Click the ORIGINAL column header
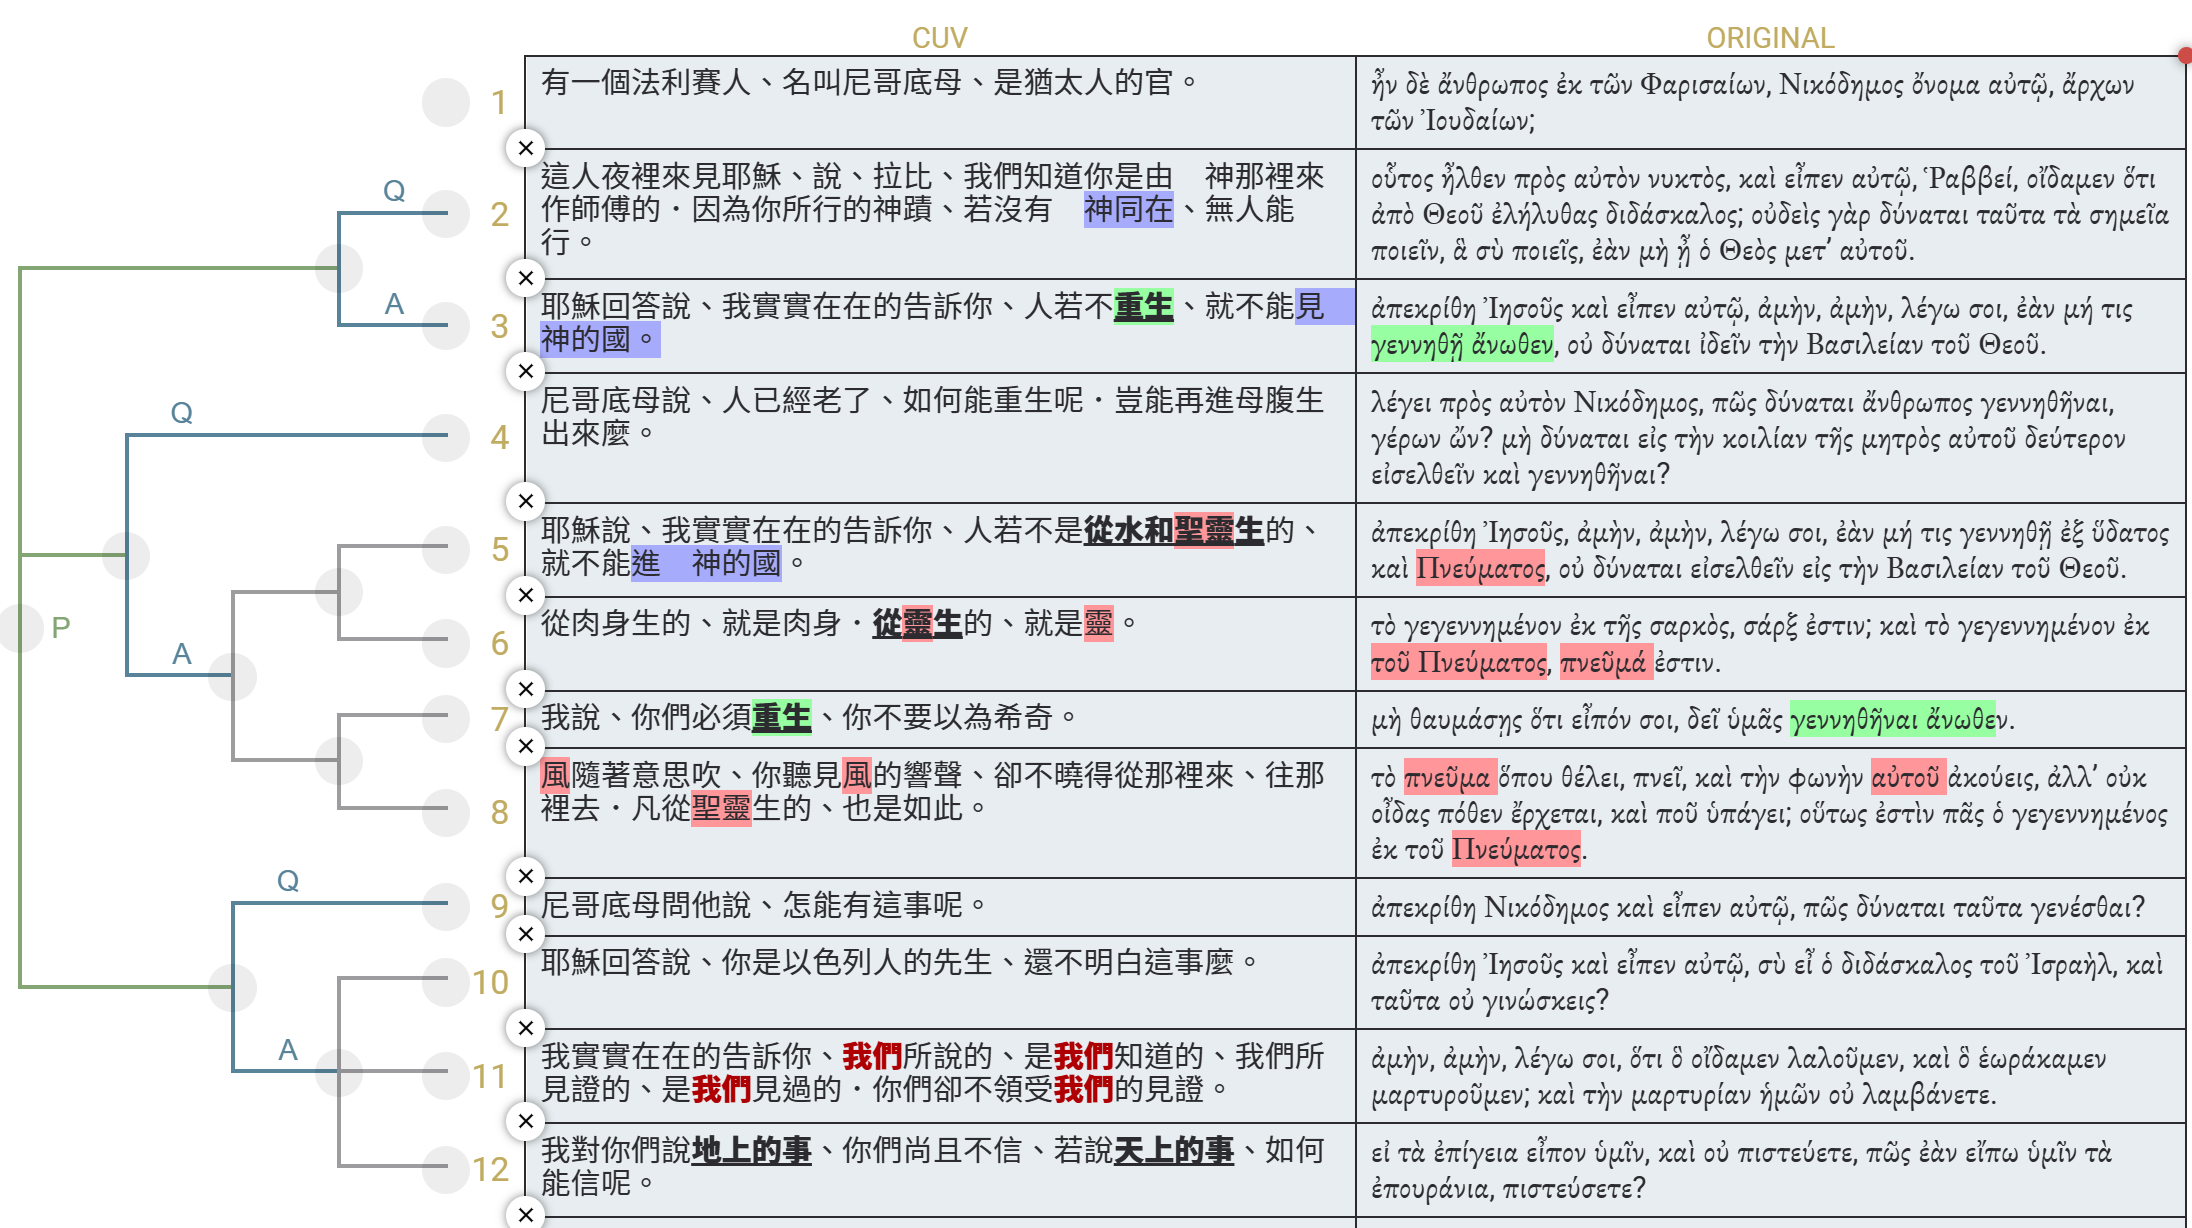Image resolution: width=2192 pixels, height=1228 pixels. coord(1770,38)
